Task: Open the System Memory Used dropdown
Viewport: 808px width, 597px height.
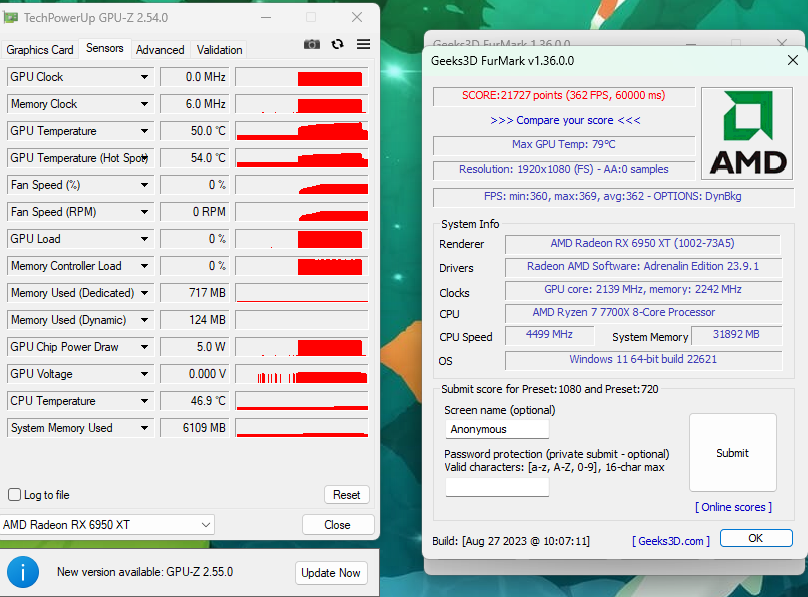Action: coord(144,428)
